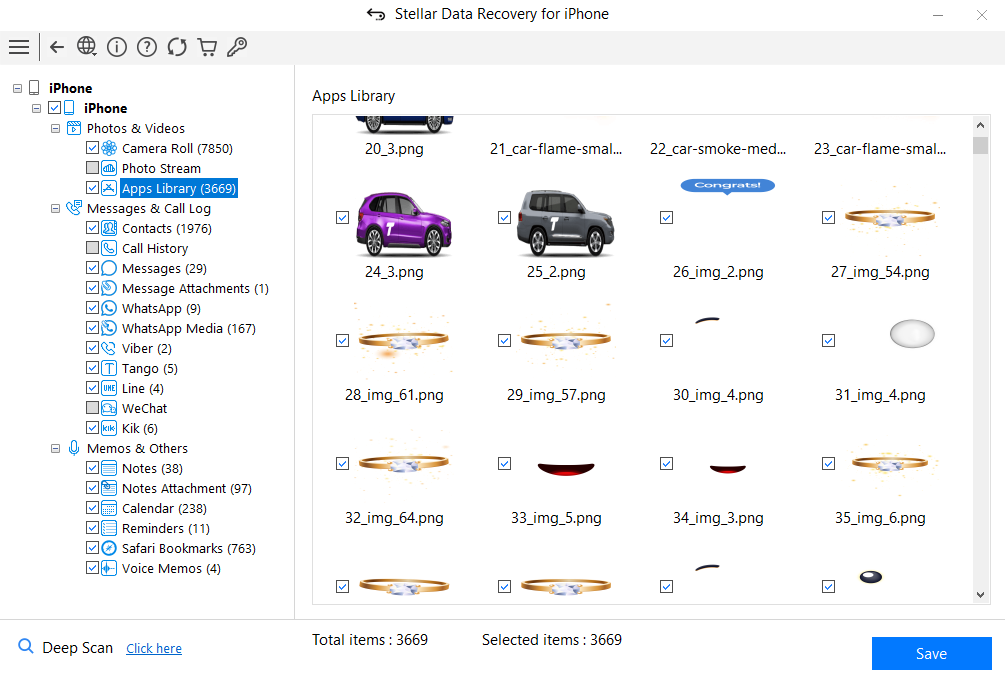Screen dimensions: 1005x686
Task: Open help with the question mark icon
Action: [x=147, y=47]
